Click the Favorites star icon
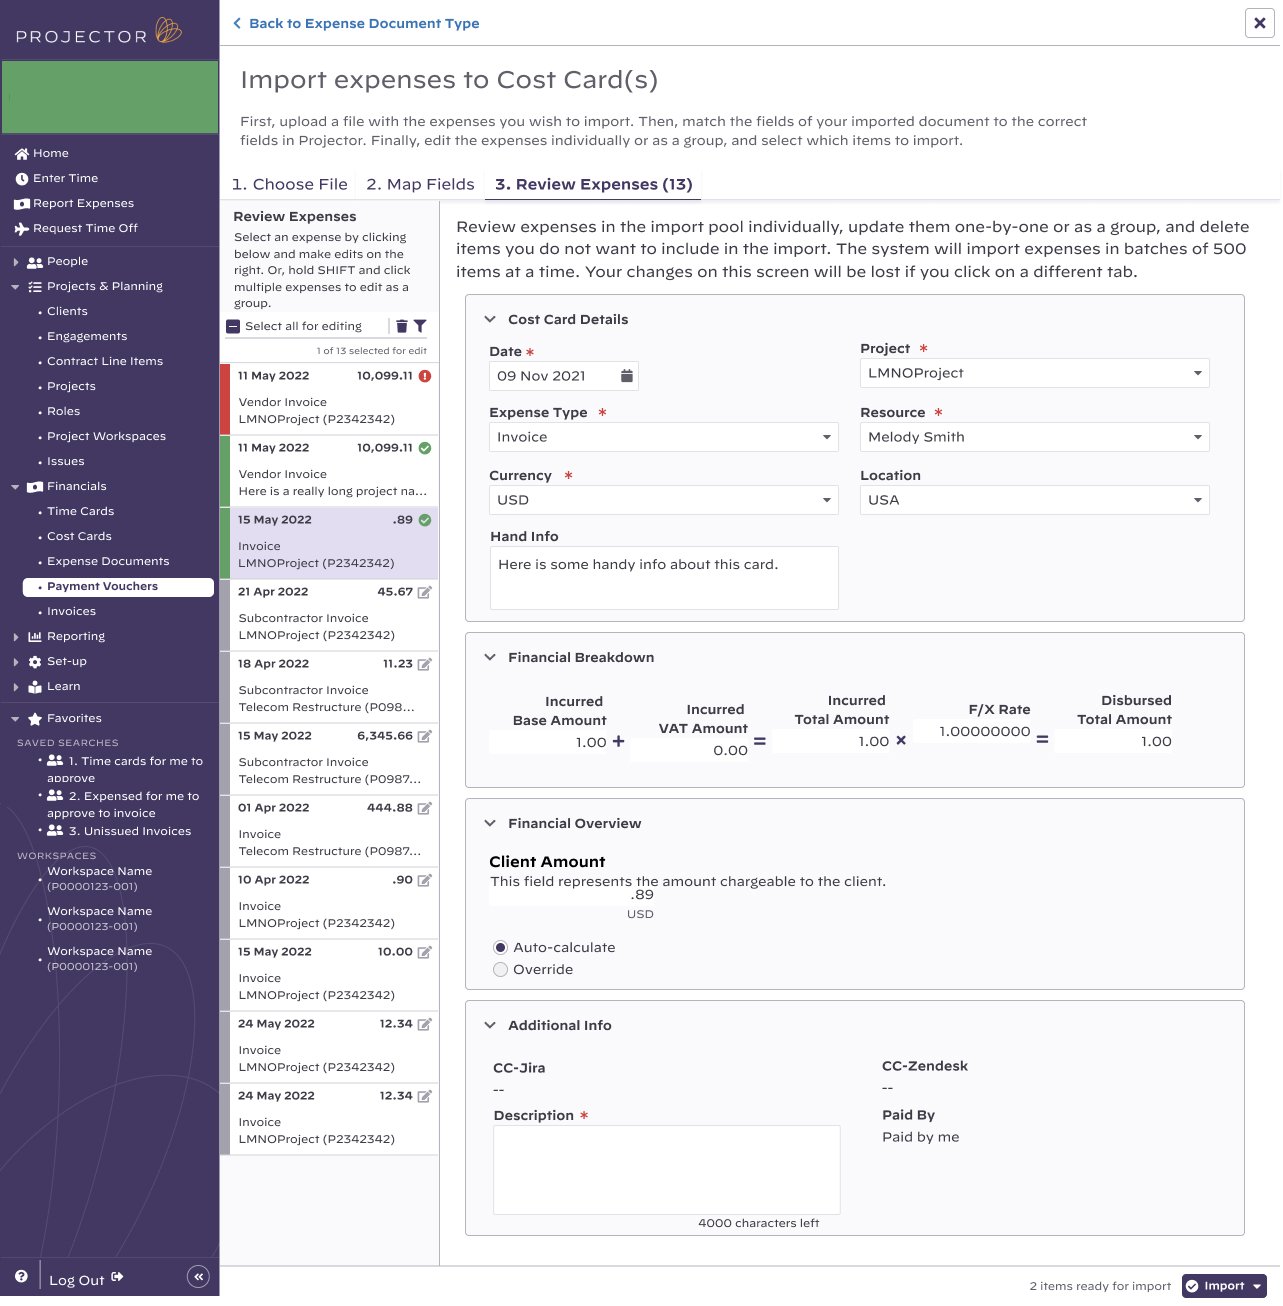 tap(35, 719)
